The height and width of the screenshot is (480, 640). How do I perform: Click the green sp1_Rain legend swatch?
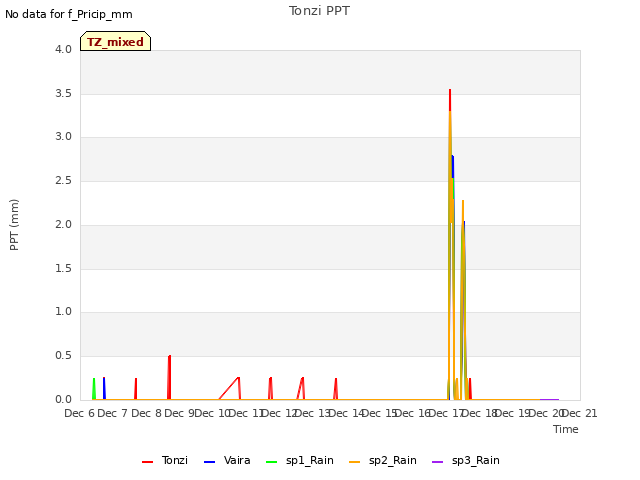click(271, 462)
